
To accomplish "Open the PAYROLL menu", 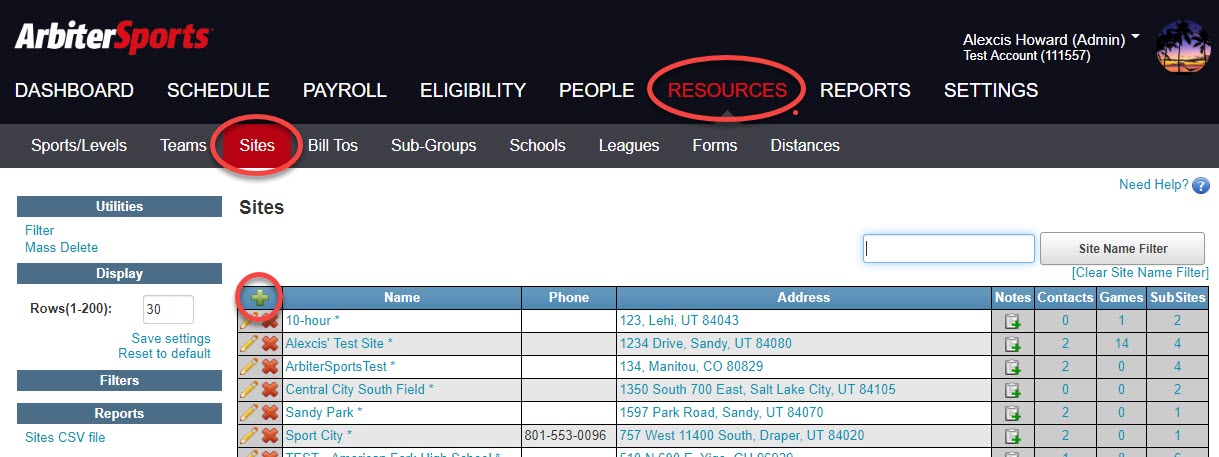I will [345, 90].
